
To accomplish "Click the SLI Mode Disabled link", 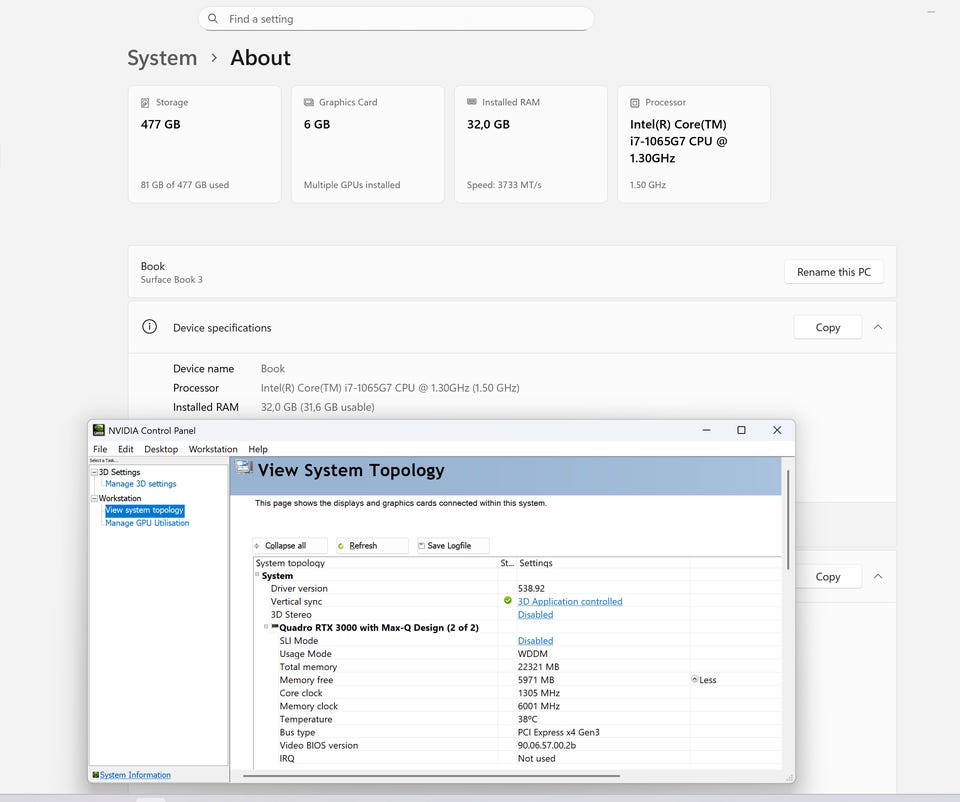I will [x=535, y=640].
